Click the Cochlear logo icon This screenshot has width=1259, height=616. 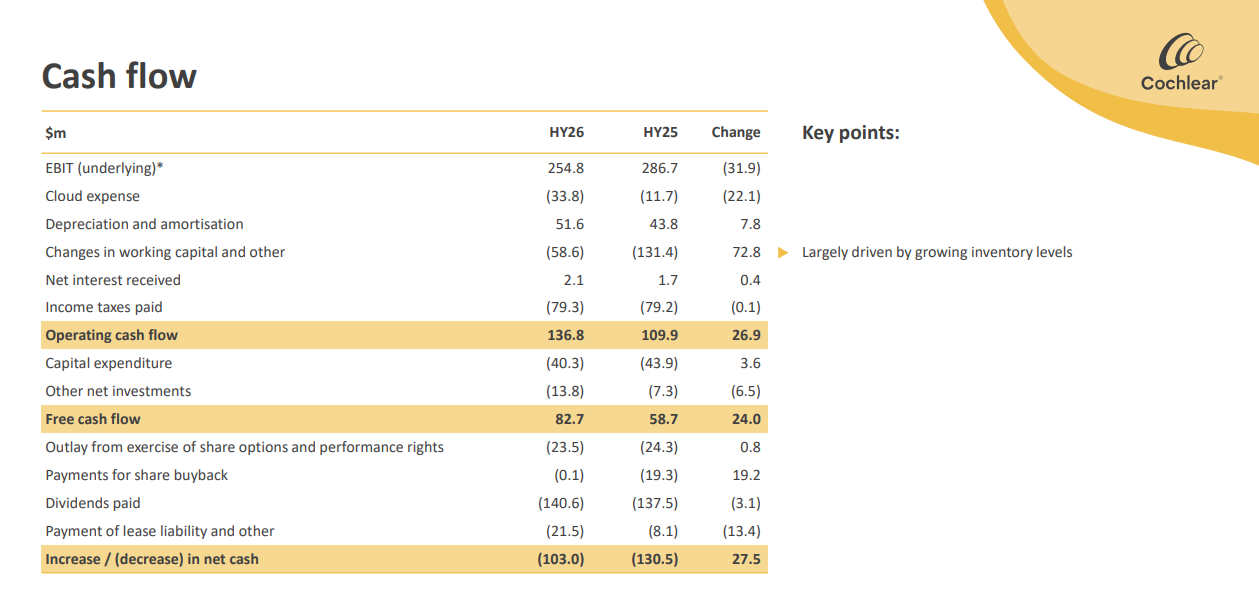(x=1181, y=52)
